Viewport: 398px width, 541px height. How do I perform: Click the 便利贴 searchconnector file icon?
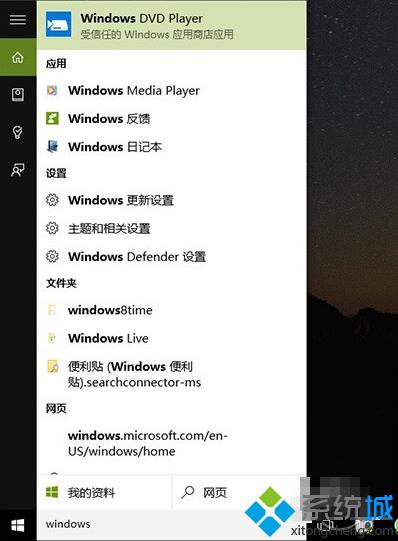tap(52, 366)
